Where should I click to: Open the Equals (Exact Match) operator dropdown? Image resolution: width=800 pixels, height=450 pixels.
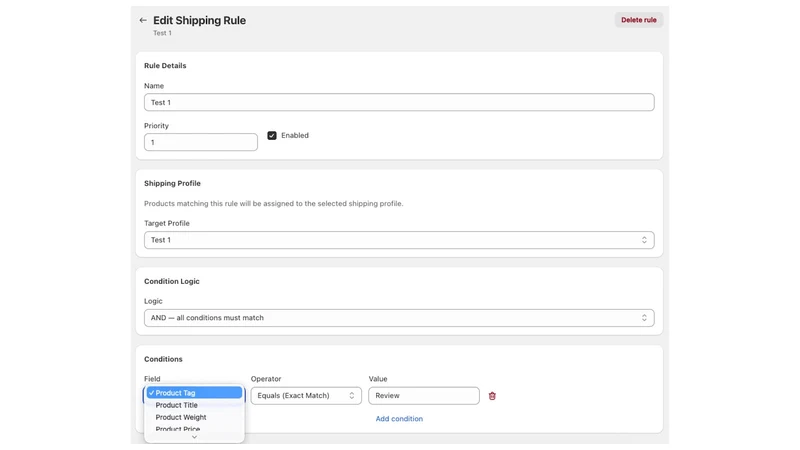pos(306,396)
